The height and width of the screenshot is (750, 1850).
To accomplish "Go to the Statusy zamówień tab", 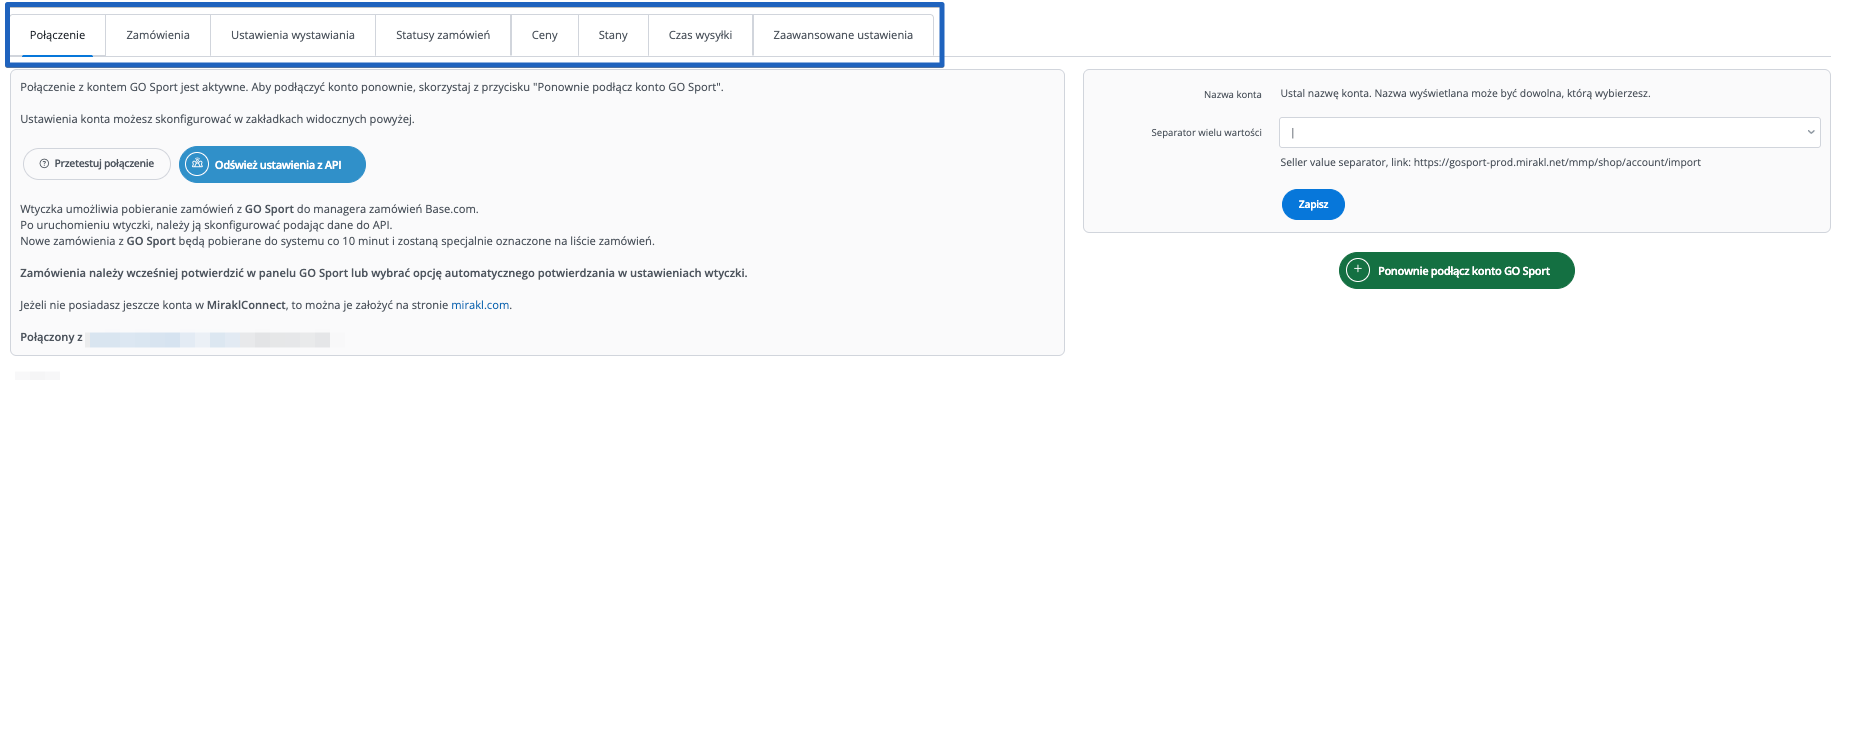I will 443,35.
